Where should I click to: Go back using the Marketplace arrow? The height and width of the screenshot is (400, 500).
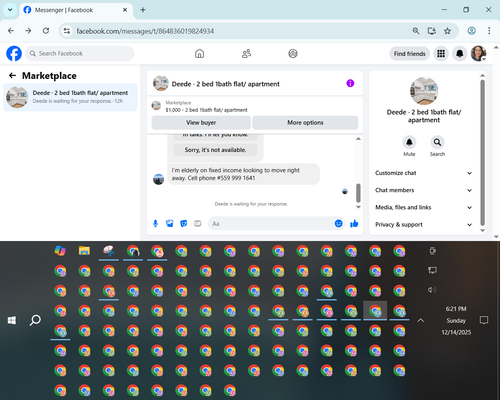[x=12, y=76]
